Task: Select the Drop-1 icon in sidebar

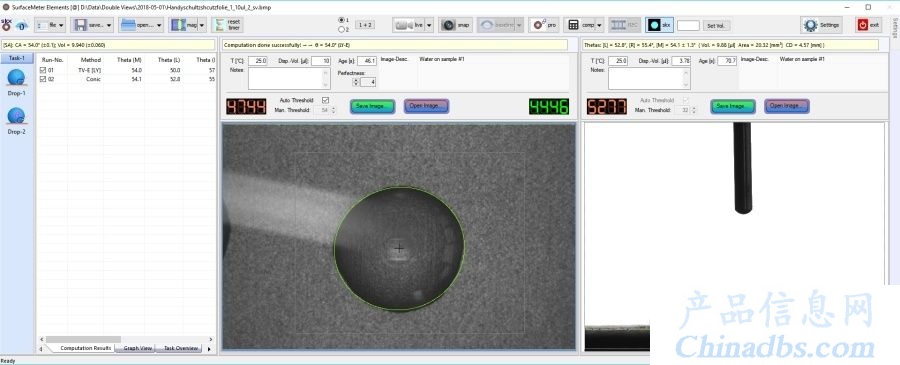Action: pos(17,77)
